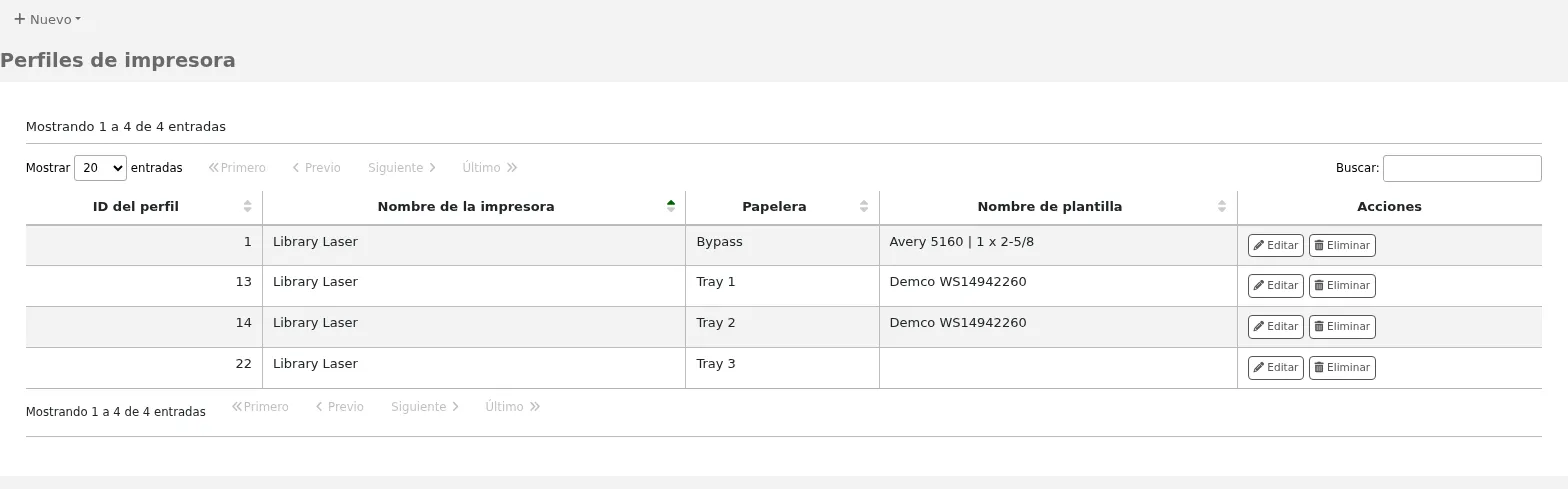Viewport: 1568px width, 489px height.
Task: Select the Tray 2 cell
Action: coord(782,327)
